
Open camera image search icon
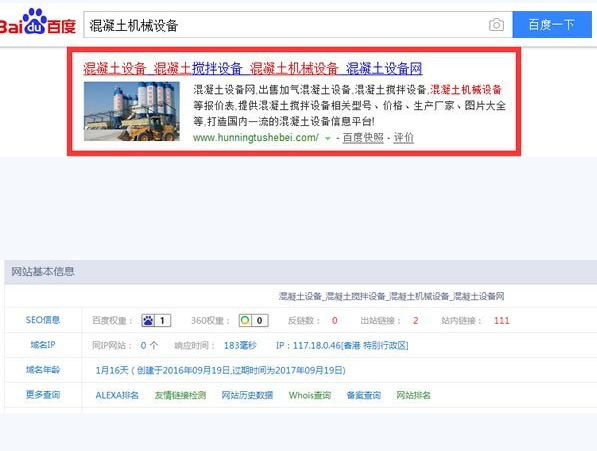pyautogui.click(x=496, y=25)
